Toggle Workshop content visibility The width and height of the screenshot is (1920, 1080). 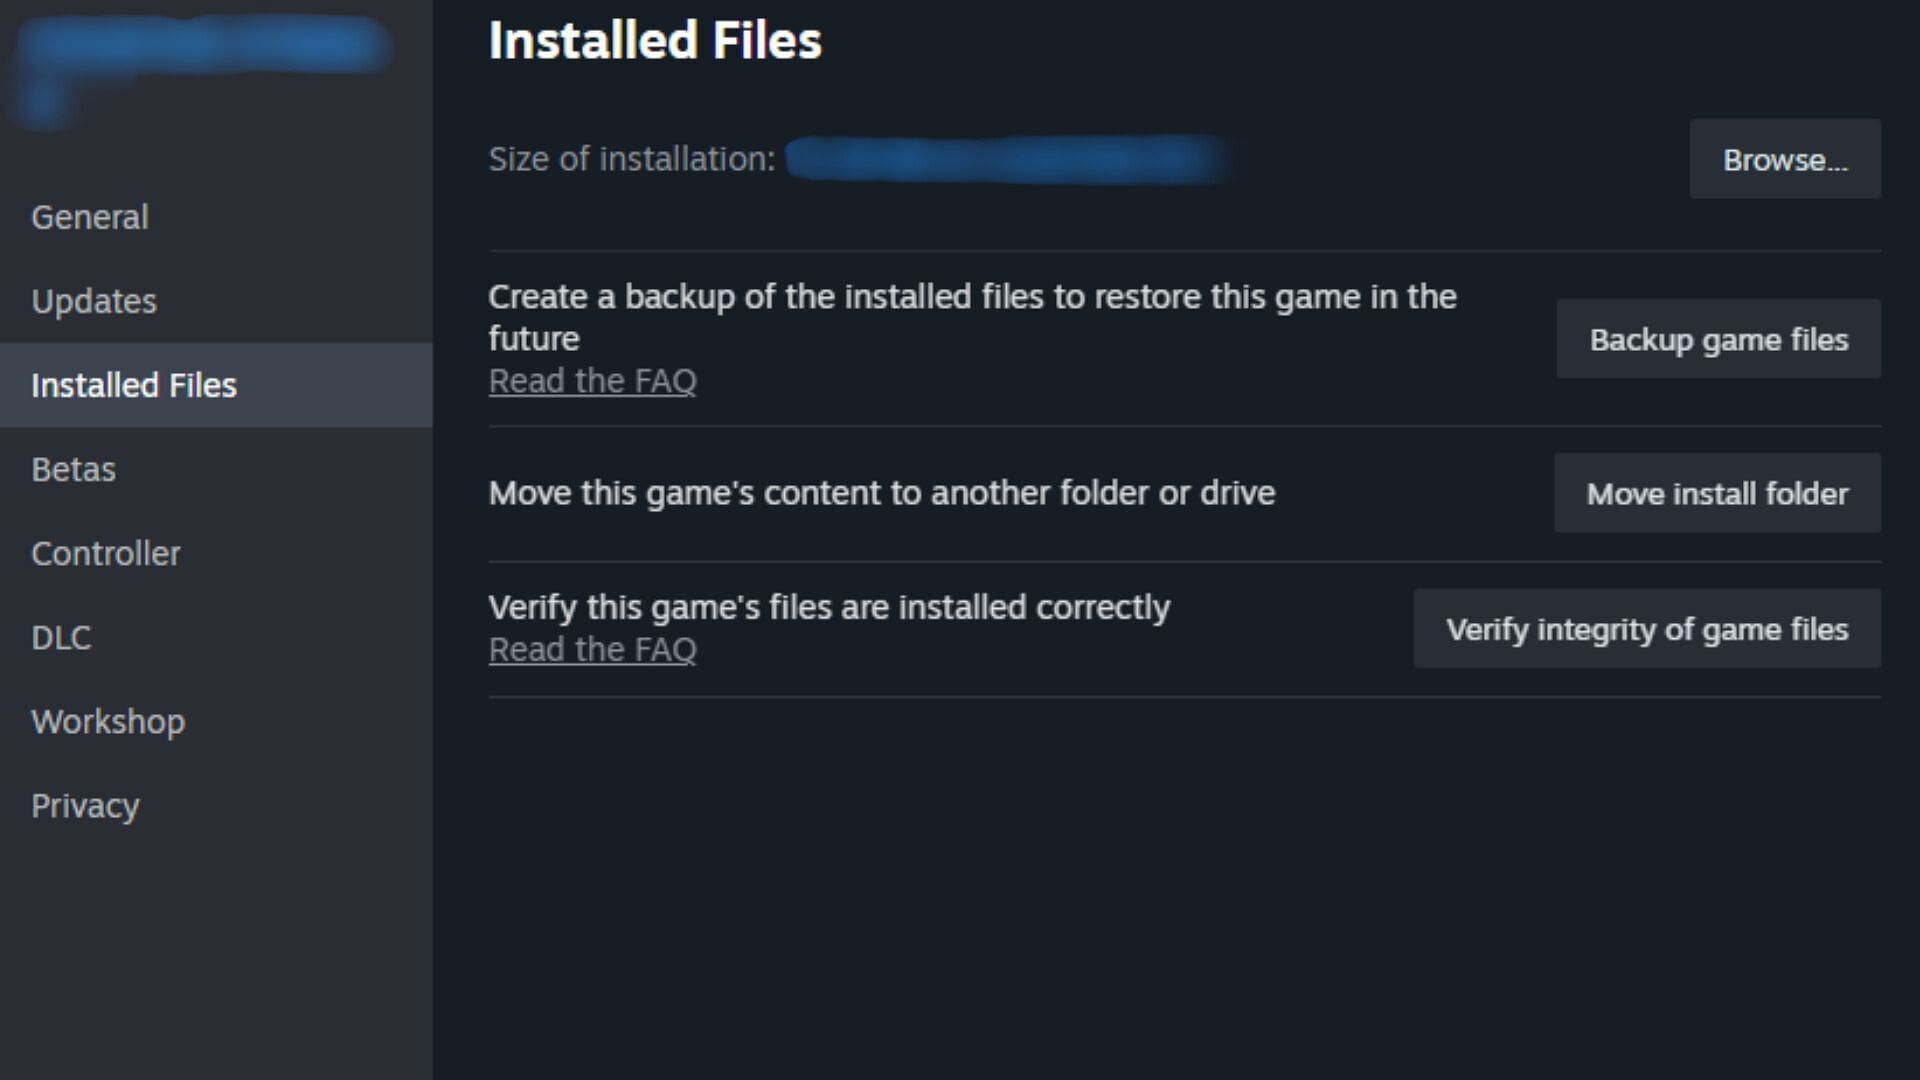coord(108,721)
